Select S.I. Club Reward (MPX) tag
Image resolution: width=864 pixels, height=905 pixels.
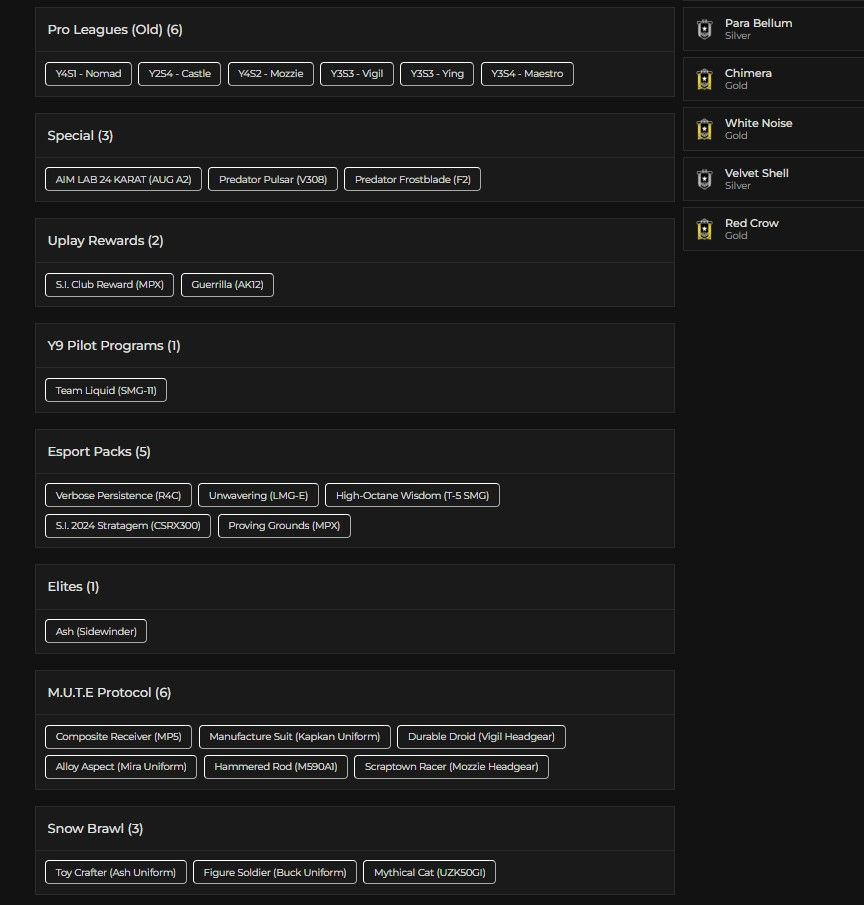tap(110, 285)
